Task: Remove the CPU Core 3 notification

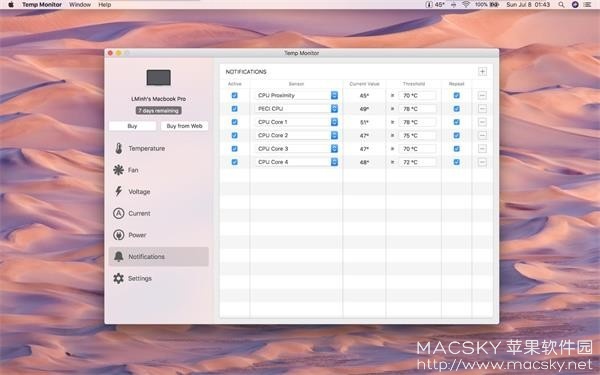Action: [482, 148]
